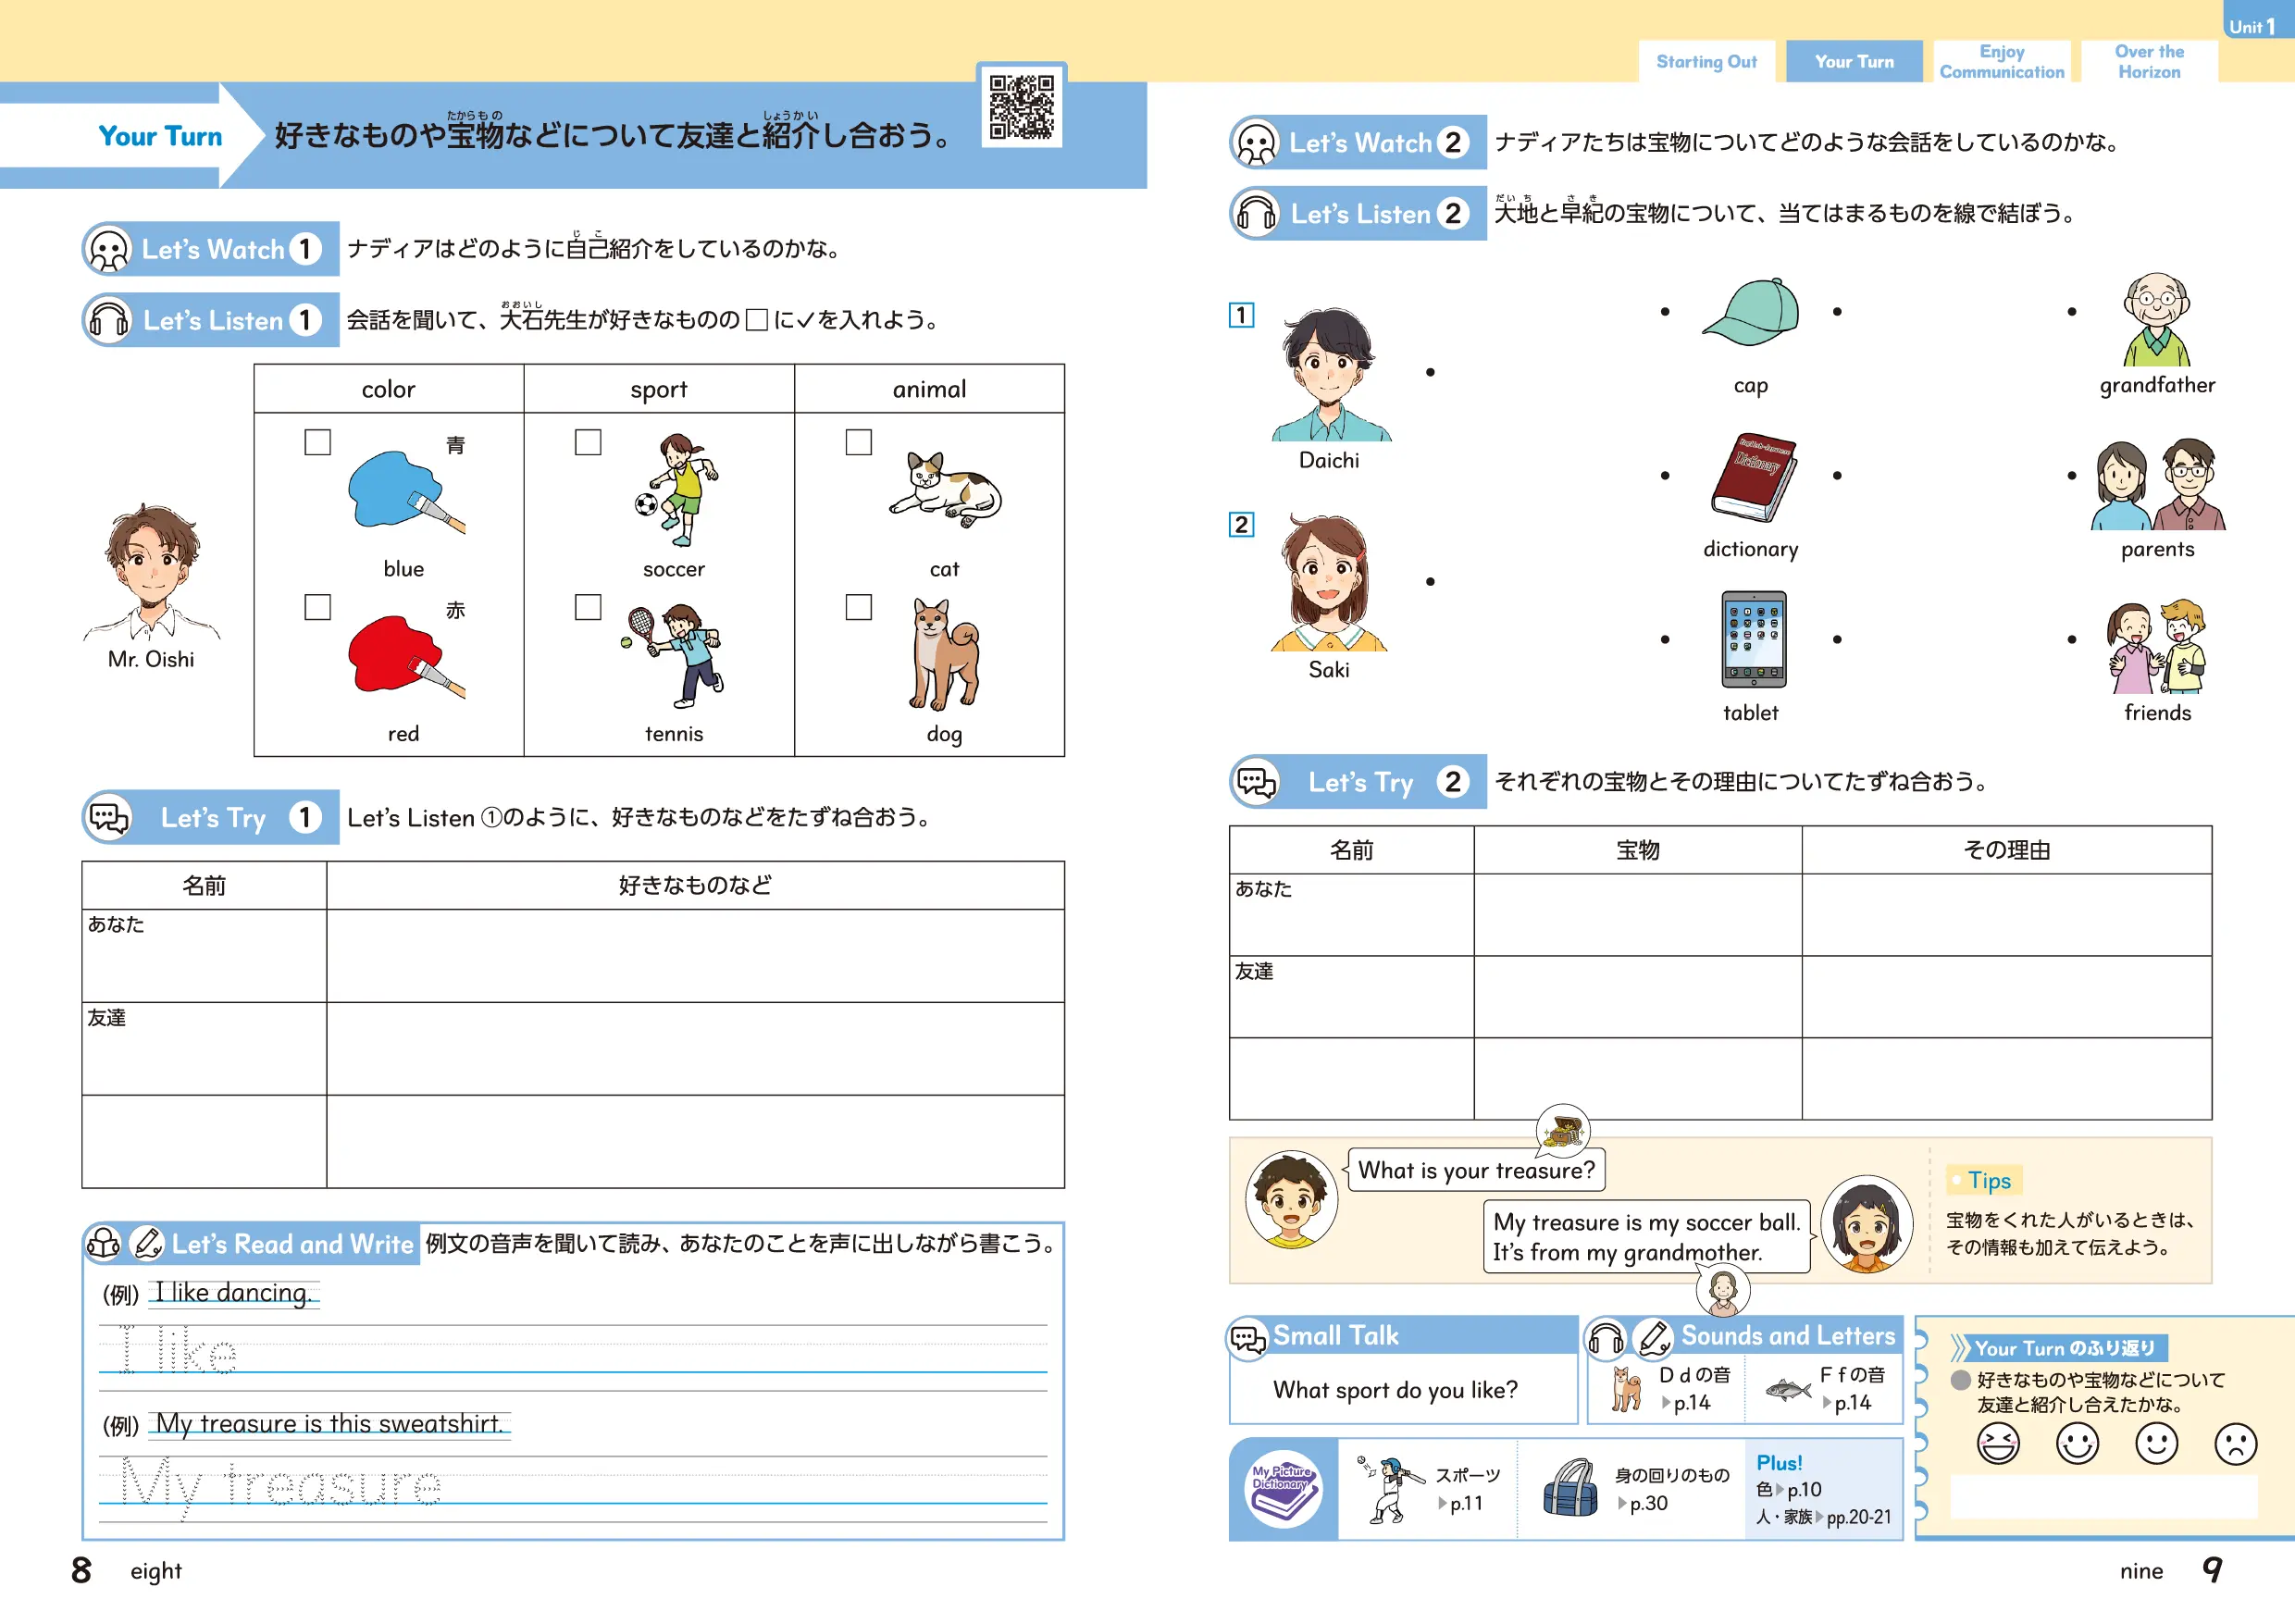Tick the dog checkbox
This screenshot has height=1624, width=2295.
tap(858, 607)
